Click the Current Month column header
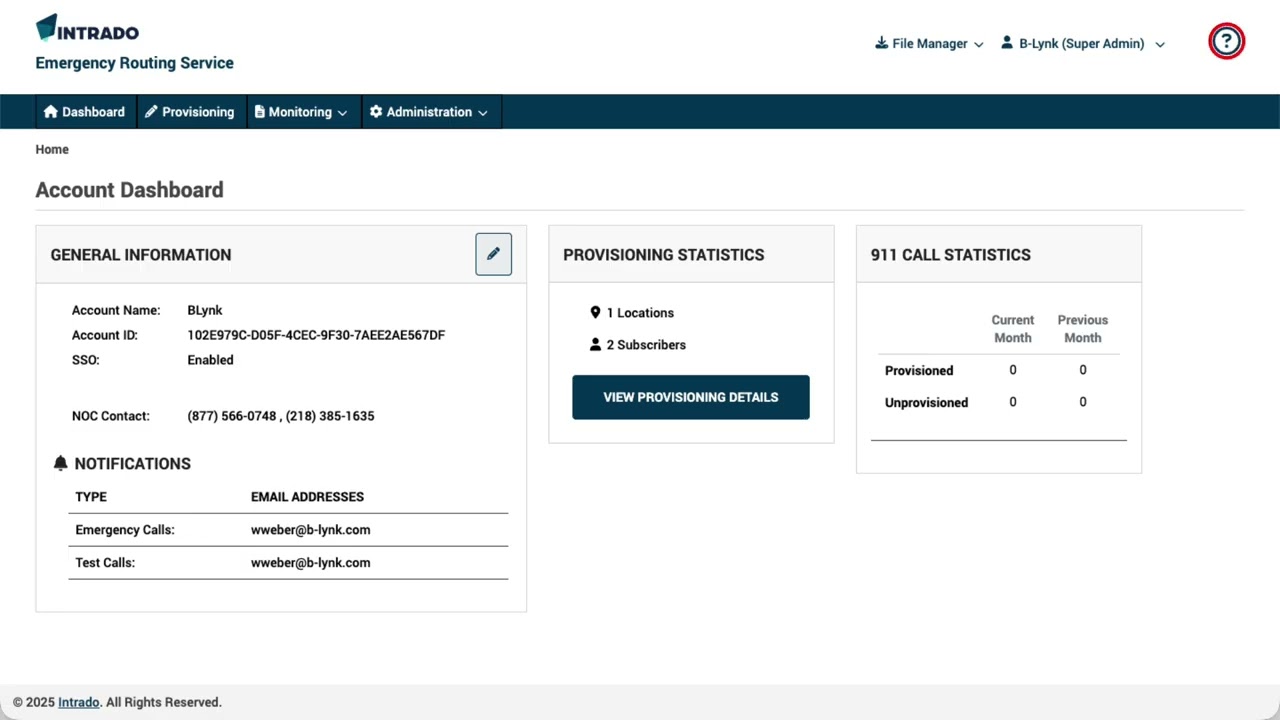Screen dimensions: 1280x720 pyautogui.click(x=1013, y=329)
